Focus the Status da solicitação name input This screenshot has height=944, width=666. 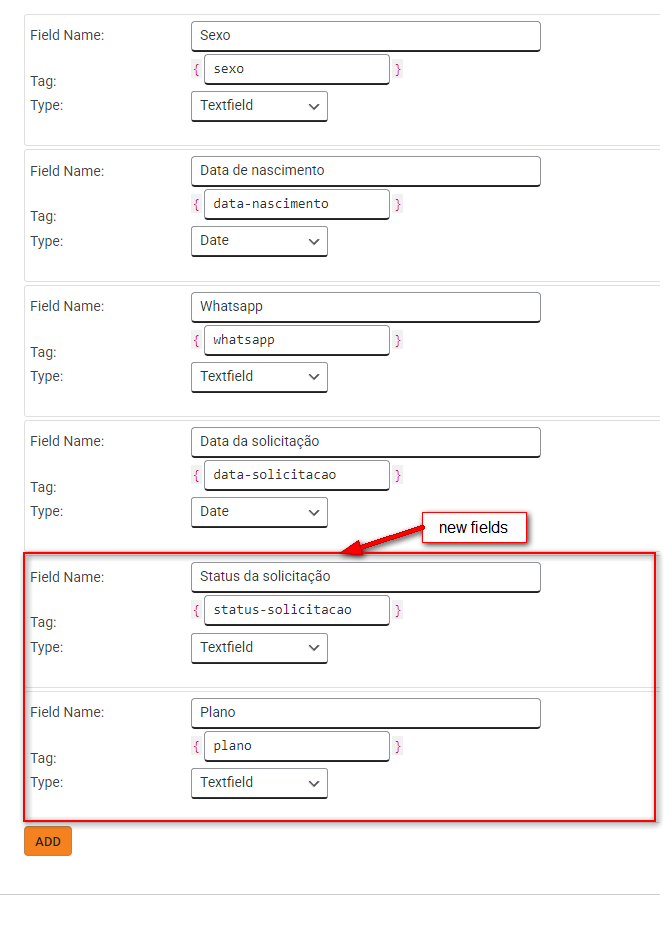(365, 577)
